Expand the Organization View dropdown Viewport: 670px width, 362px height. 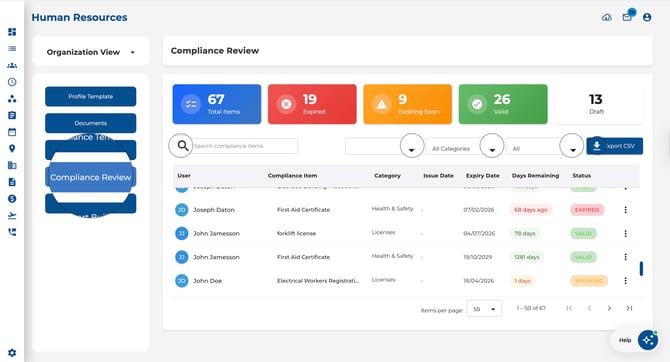coord(91,52)
